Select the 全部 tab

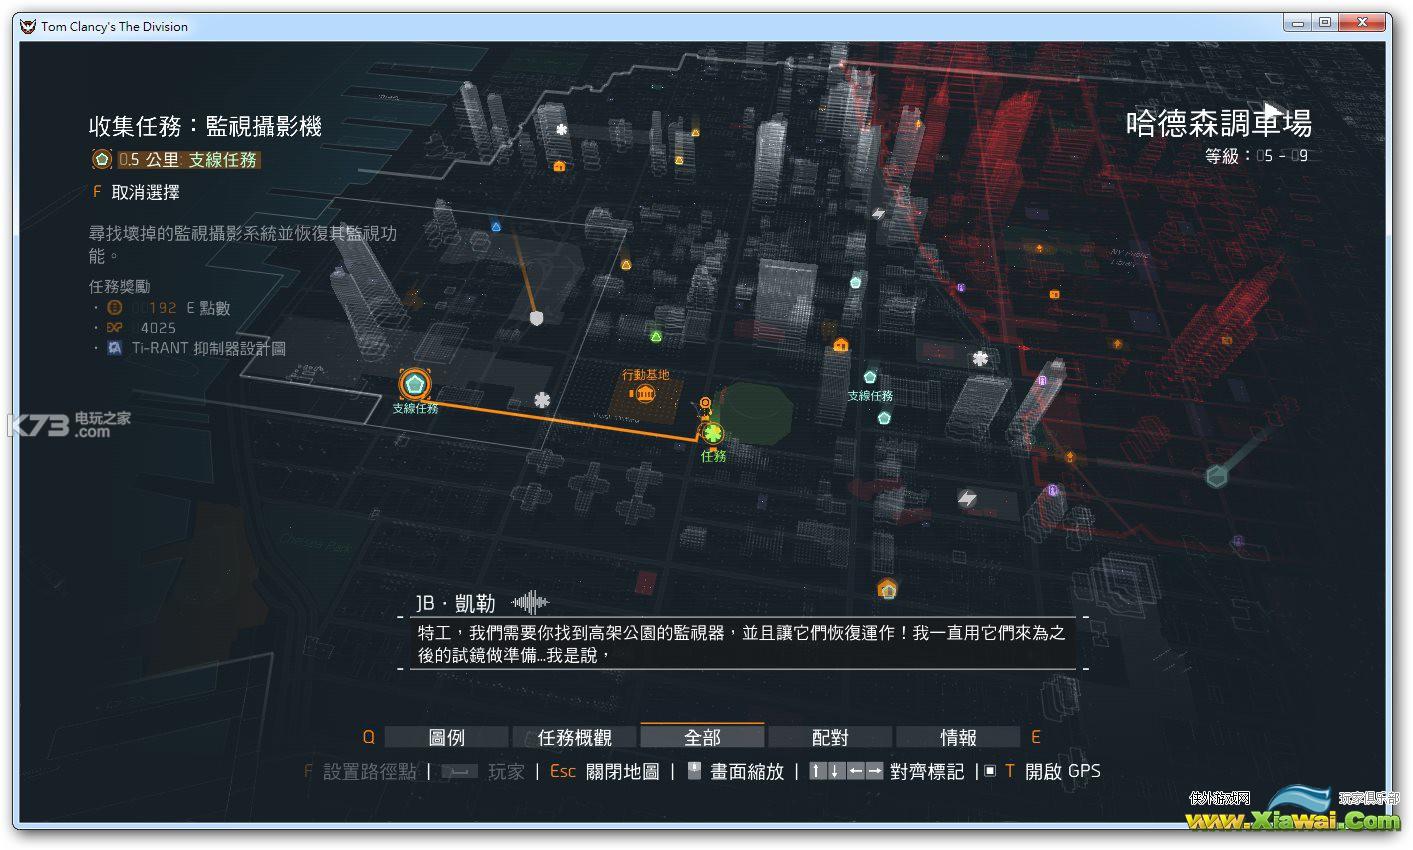tap(702, 737)
